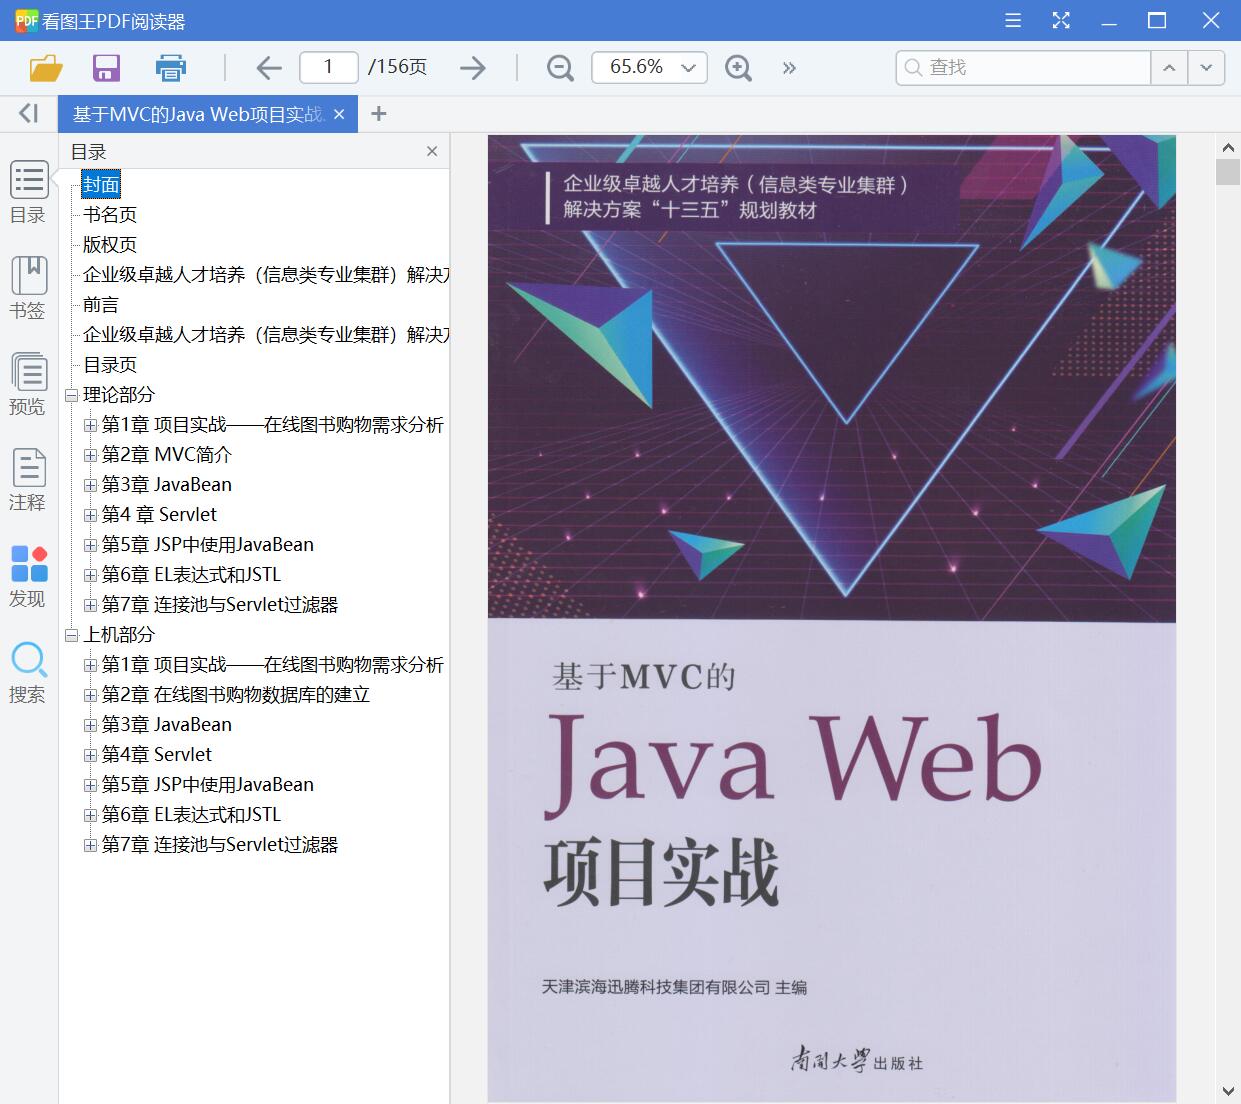Expand the 第2章 MVC简介 tree node
Image resolution: width=1241 pixels, height=1104 pixels.
pos(90,455)
